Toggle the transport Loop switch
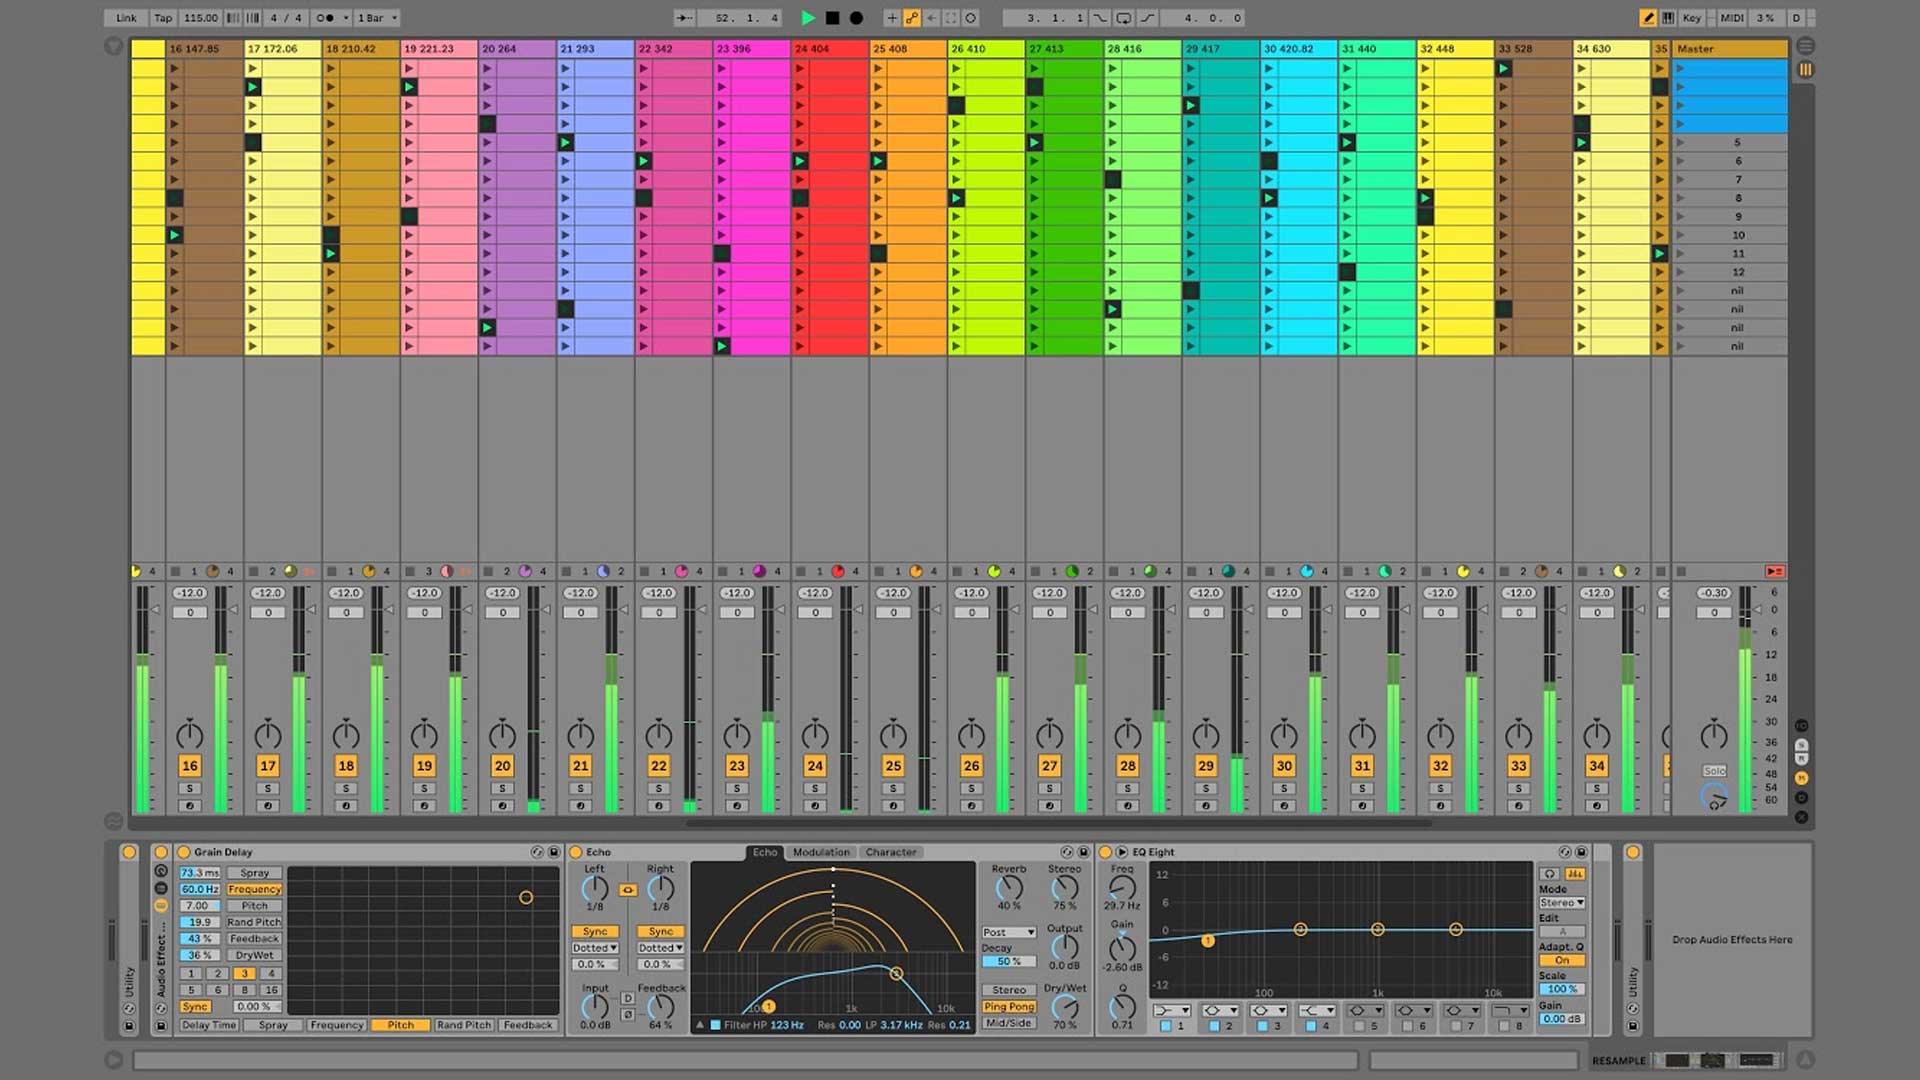1920x1080 pixels. pyautogui.click(x=1124, y=18)
